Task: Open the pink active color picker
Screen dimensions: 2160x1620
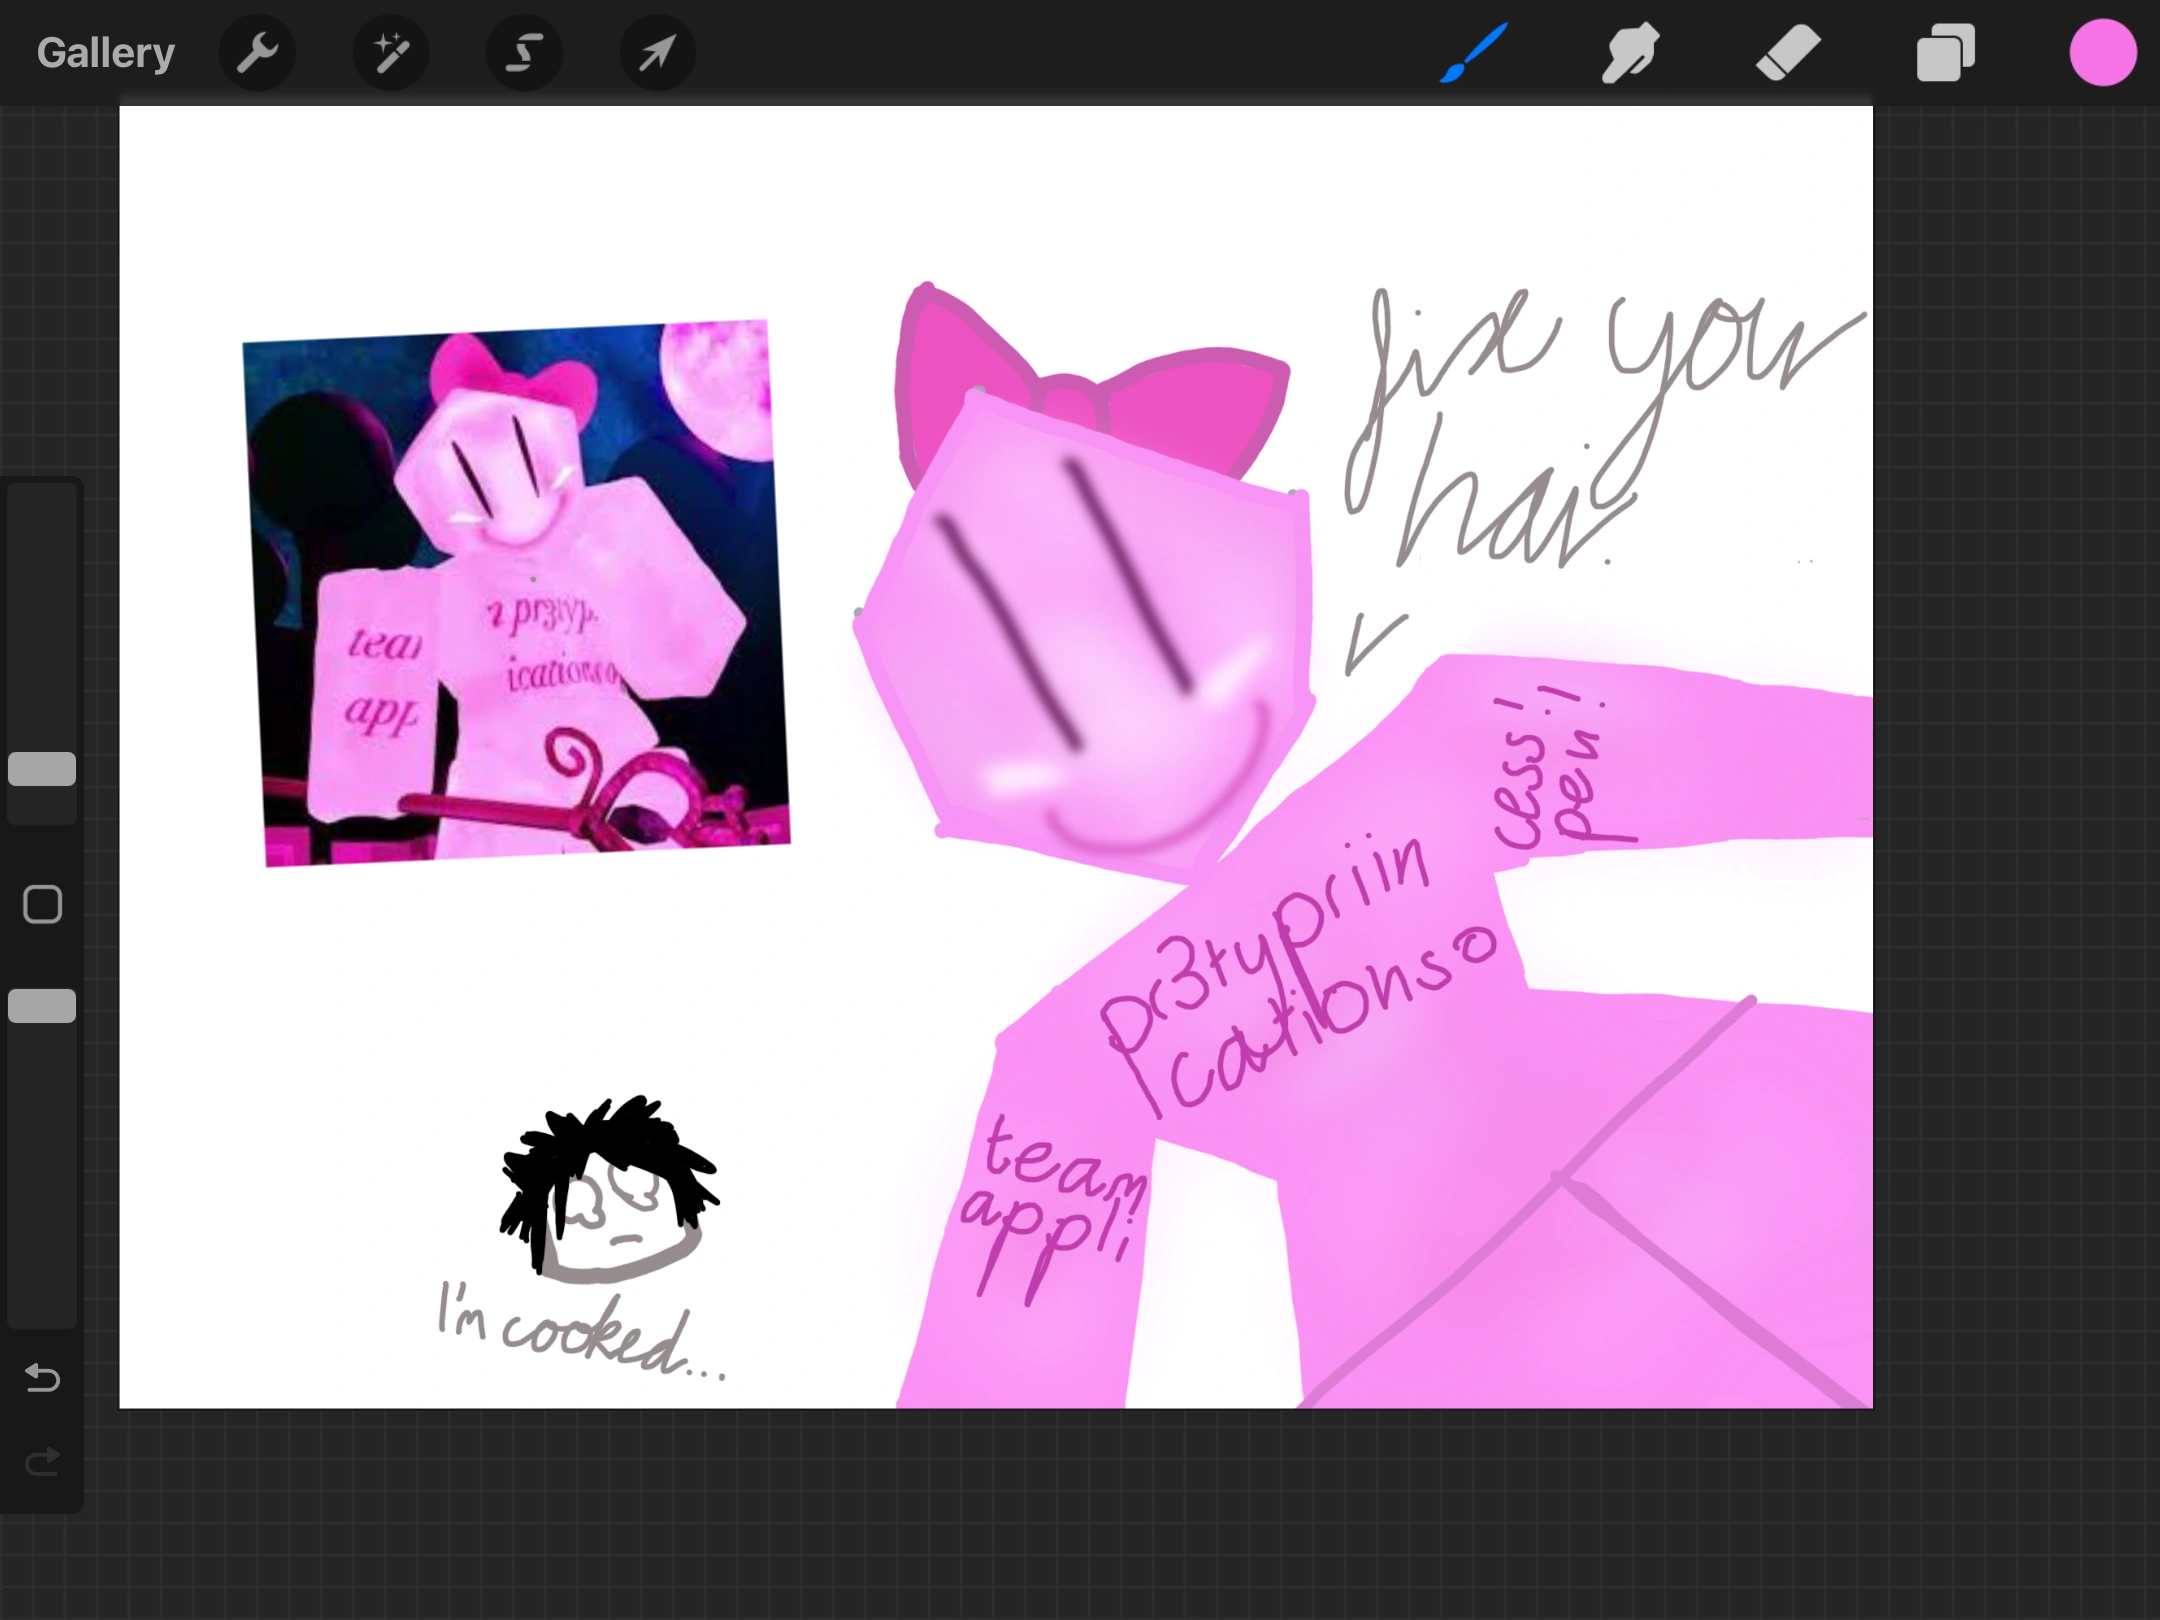Action: (x=2103, y=53)
